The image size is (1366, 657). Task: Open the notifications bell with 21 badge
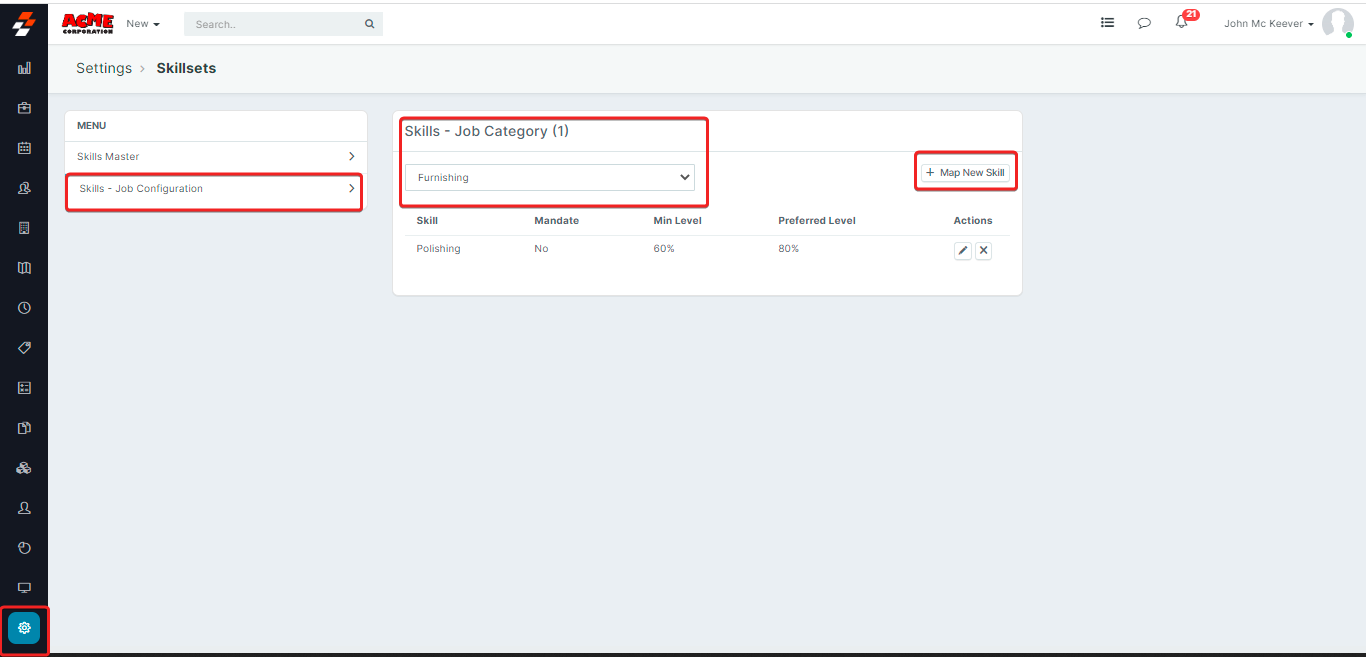pyautogui.click(x=1183, y=21)
